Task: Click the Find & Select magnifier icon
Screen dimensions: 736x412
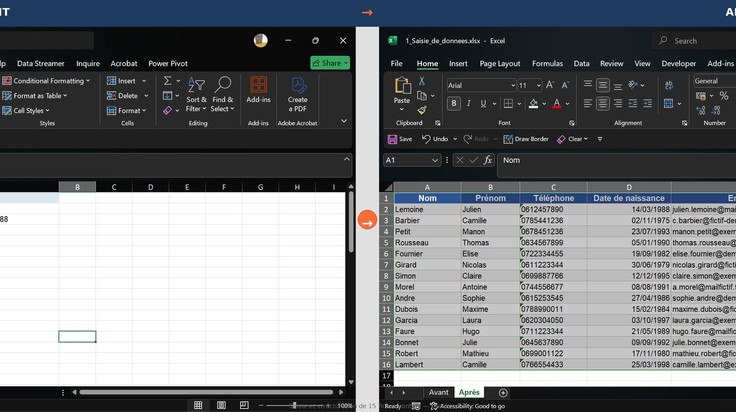Action: pyautogui.click(x=222, y=85)
